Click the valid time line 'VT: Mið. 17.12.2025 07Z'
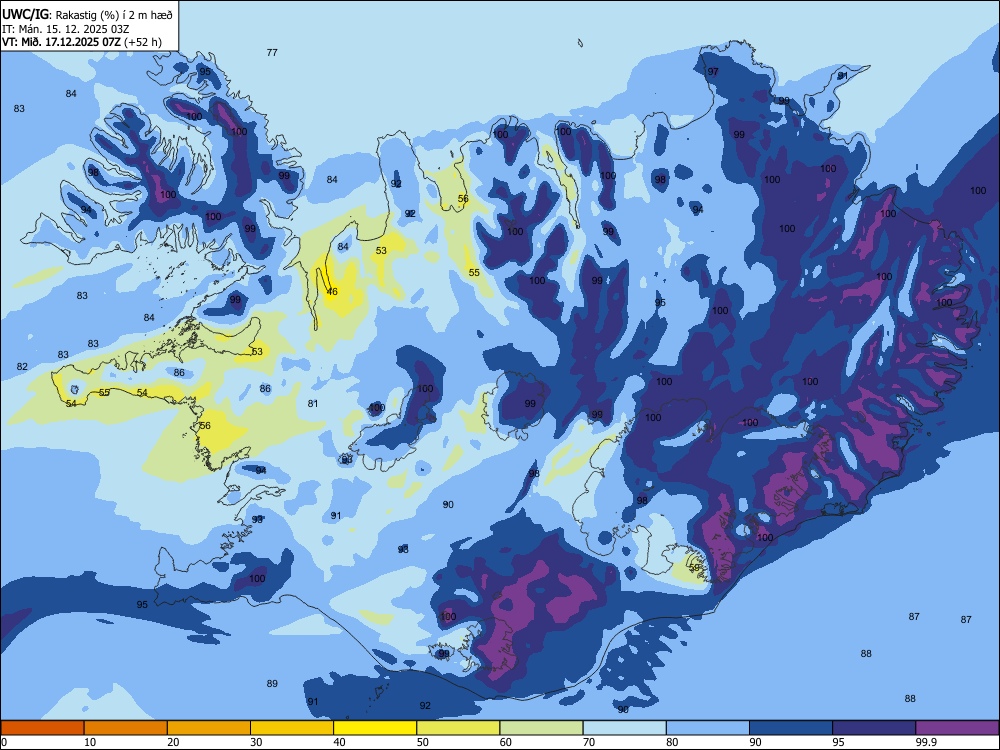 pyautogui.click(x=61, y=42)
